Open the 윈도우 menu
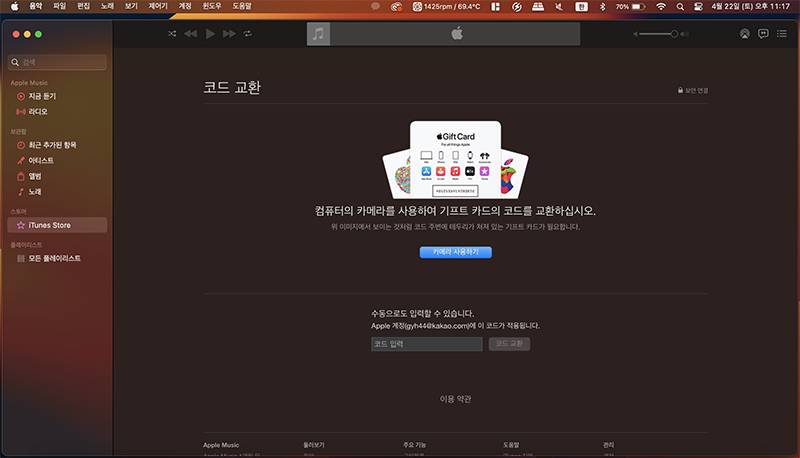The width and height of the screenshot is (800, 458). point(212,6)
